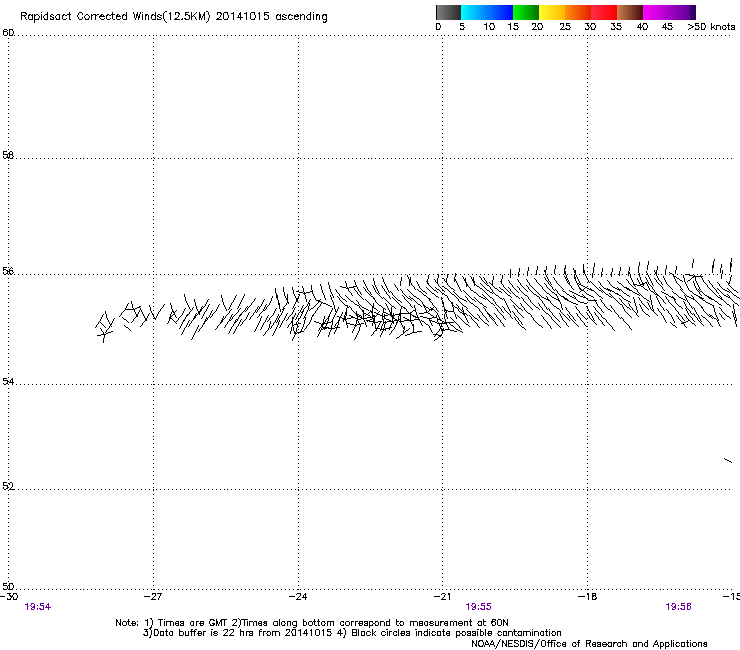Click the isolated wind barb near 52.5N
Image resolution: width=740 pixels, height=650 pixels.
click(x=728, y=460)
